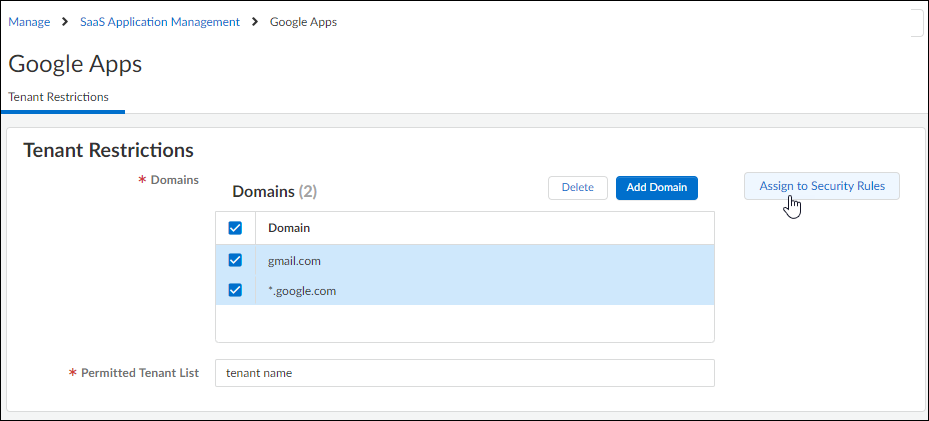Click the Google Apps breadcrumb item
Image resolution: width=929 pixels, height=421 pixels.
coord(303,22)
